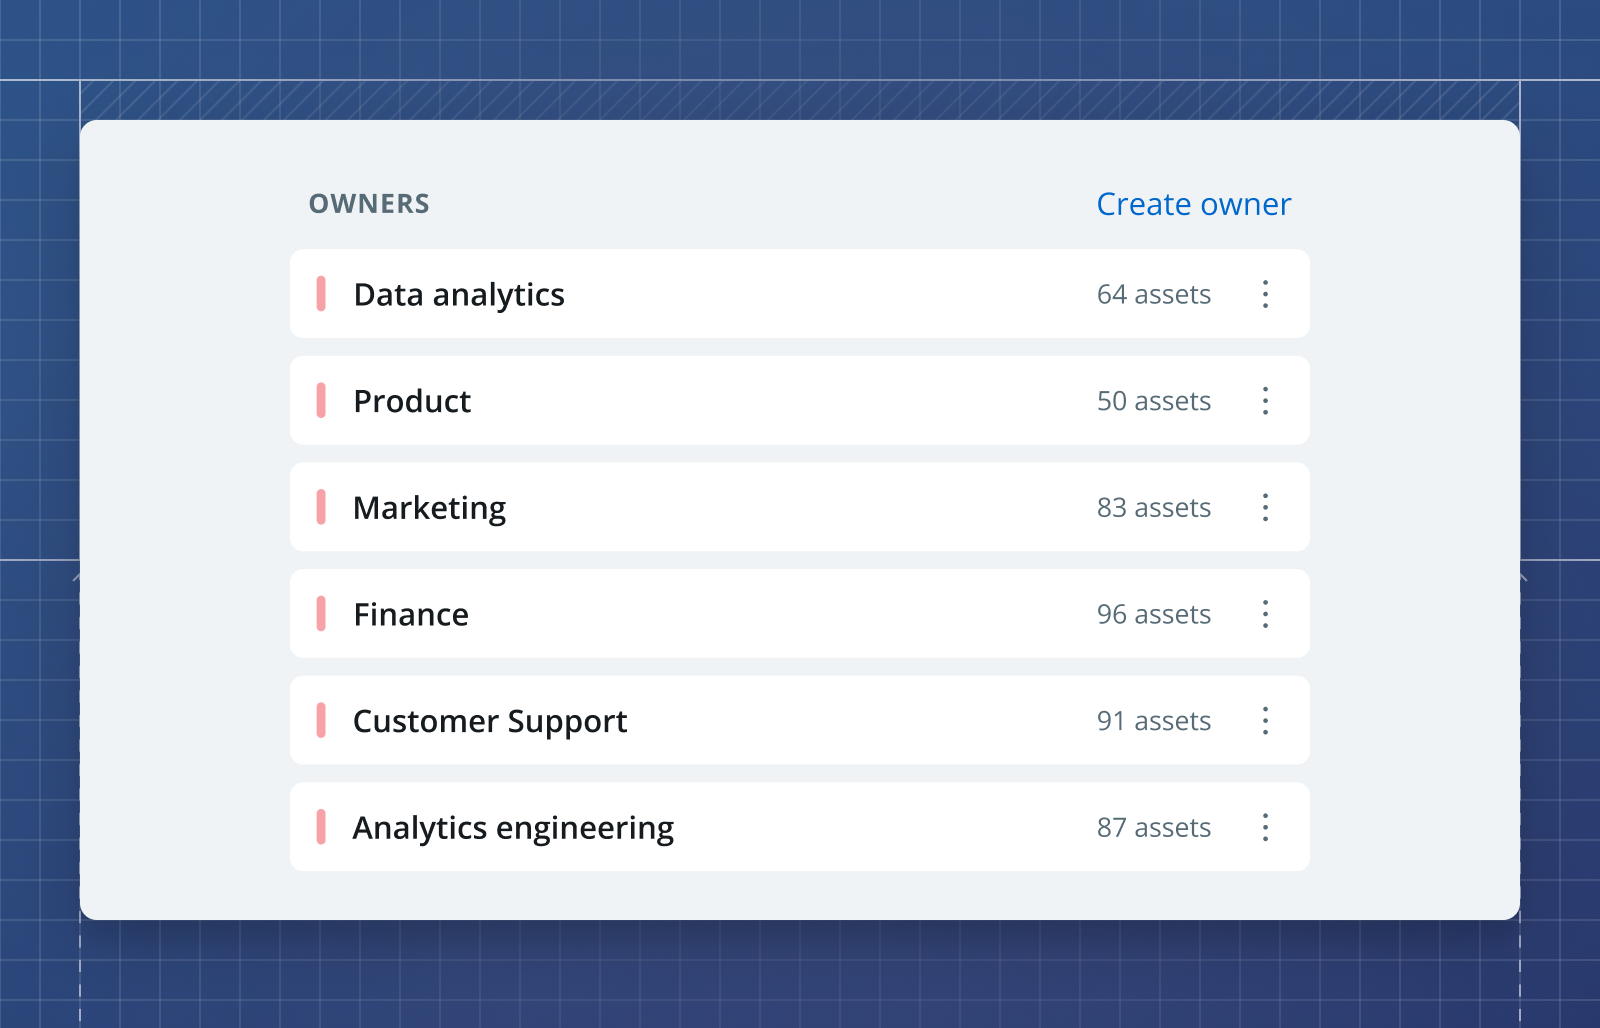Select the Product owner name
1600x1028 pixels.
[412, 401]
